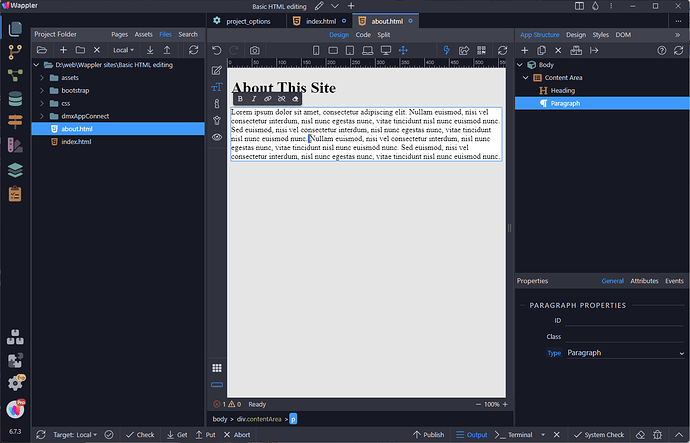The image size is (690, 443).
Task: Open the Attributes properties tab
Action: pyautogui.click(x=644, y=281)
